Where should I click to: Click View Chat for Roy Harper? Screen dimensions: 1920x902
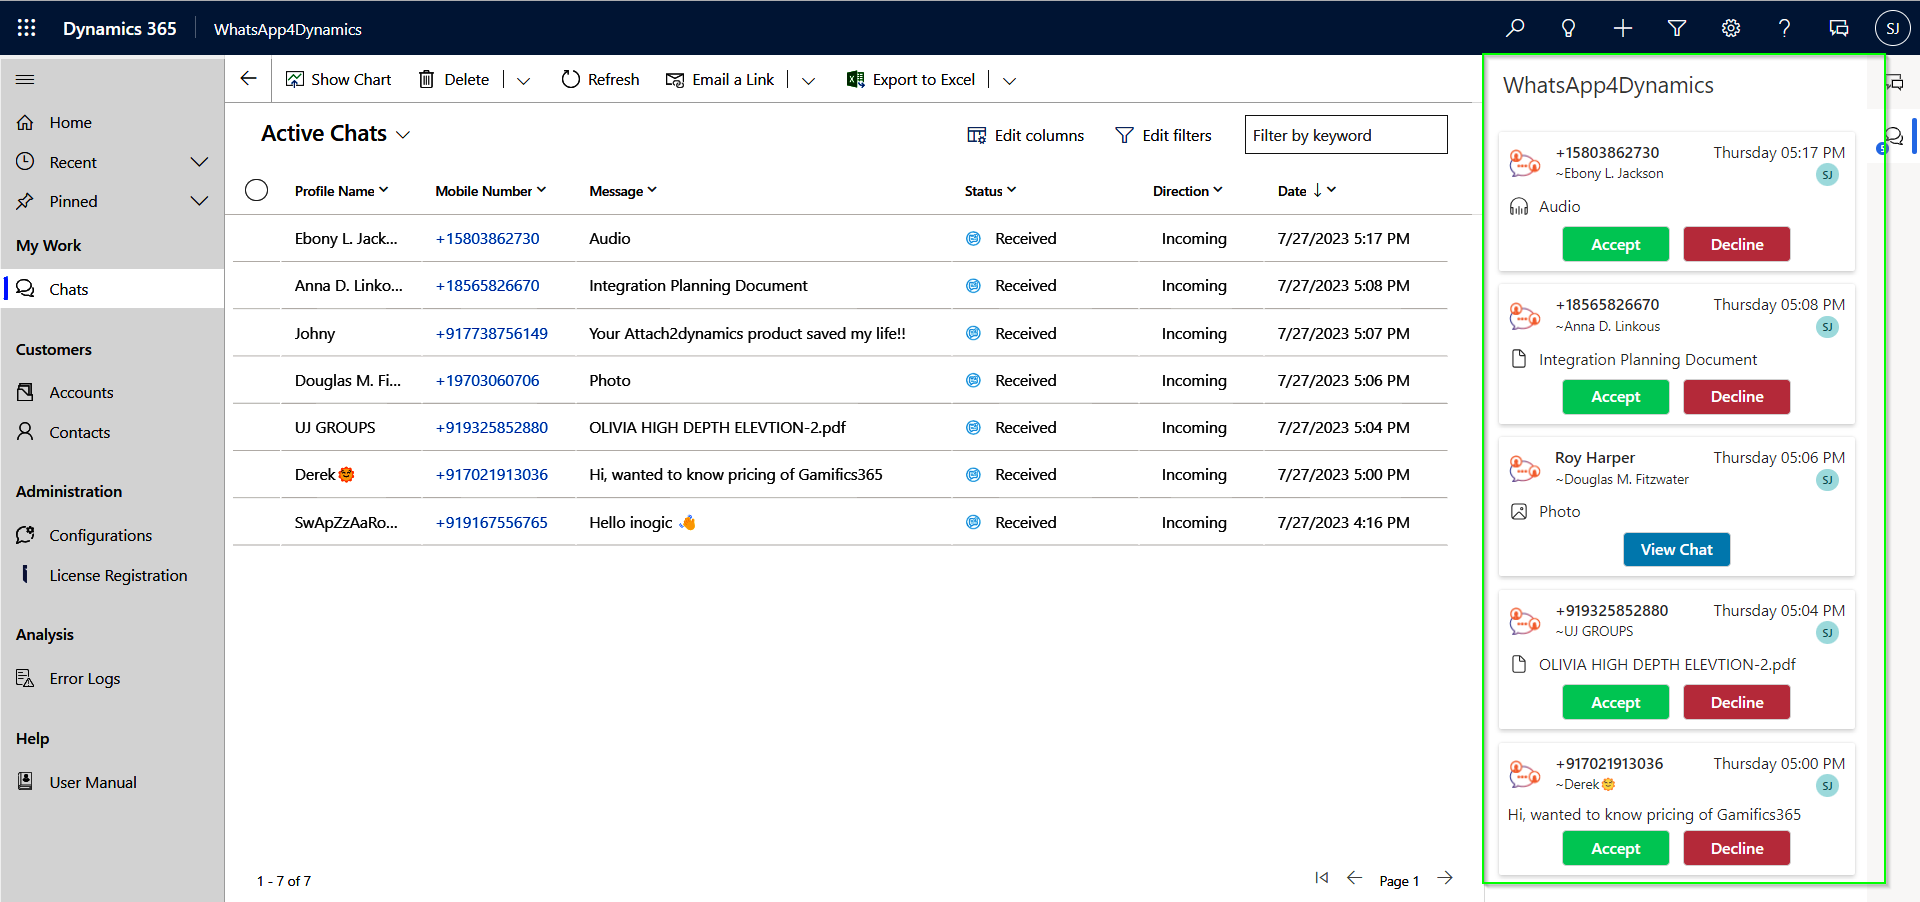[x=1676, y=549]
